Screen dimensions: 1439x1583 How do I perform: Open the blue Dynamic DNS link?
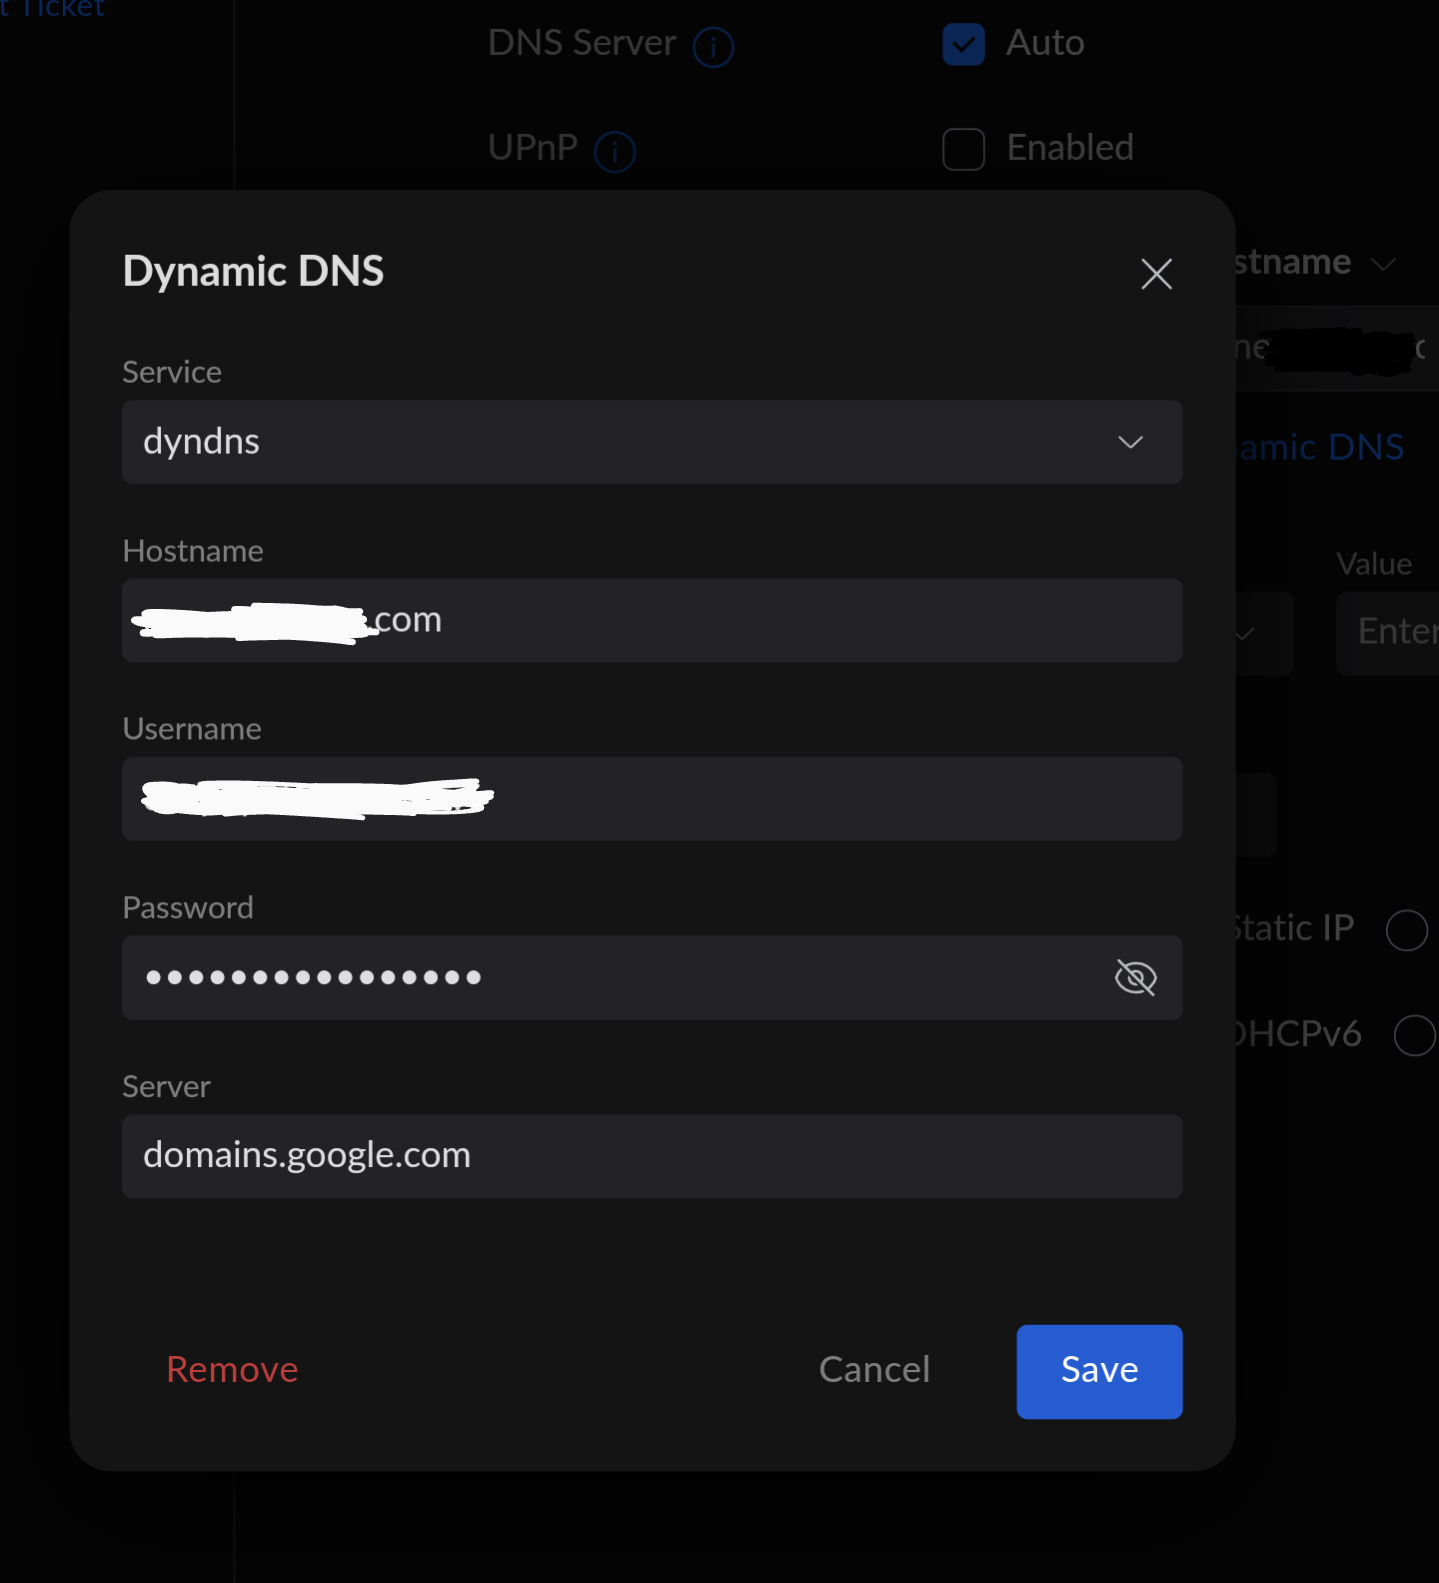1320,447
